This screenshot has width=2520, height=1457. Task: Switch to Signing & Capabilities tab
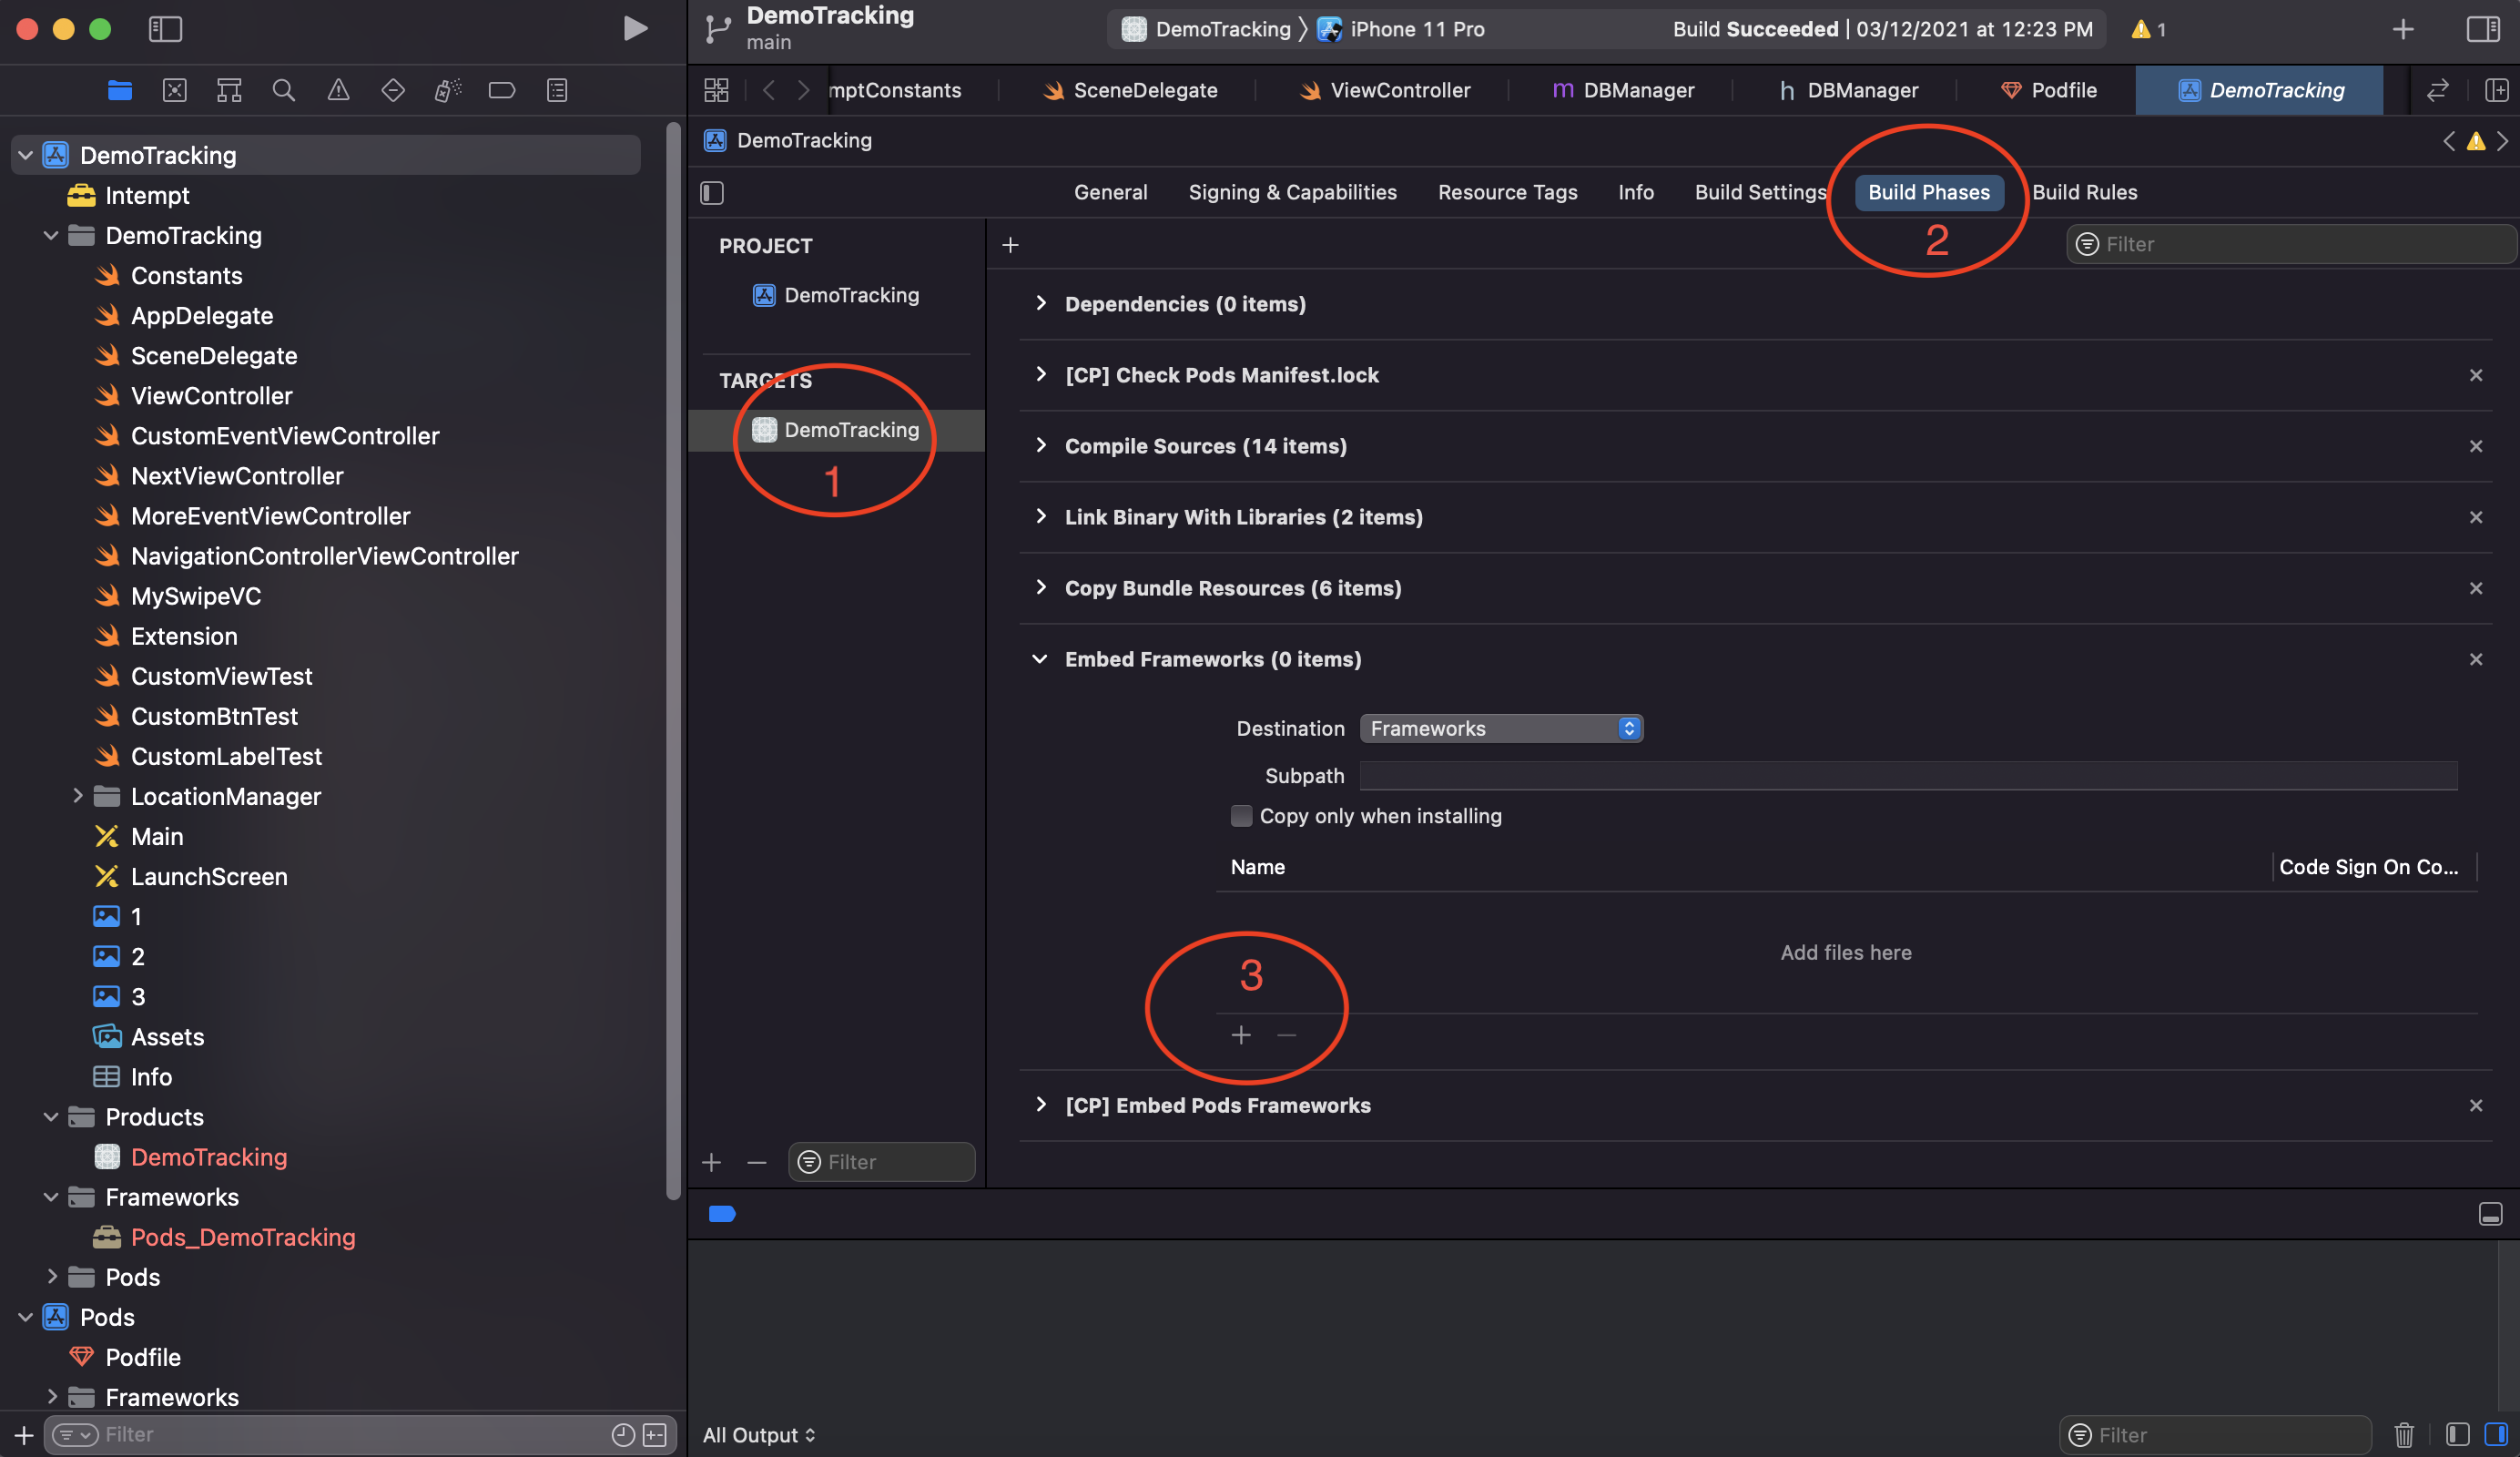[1292, 192]
